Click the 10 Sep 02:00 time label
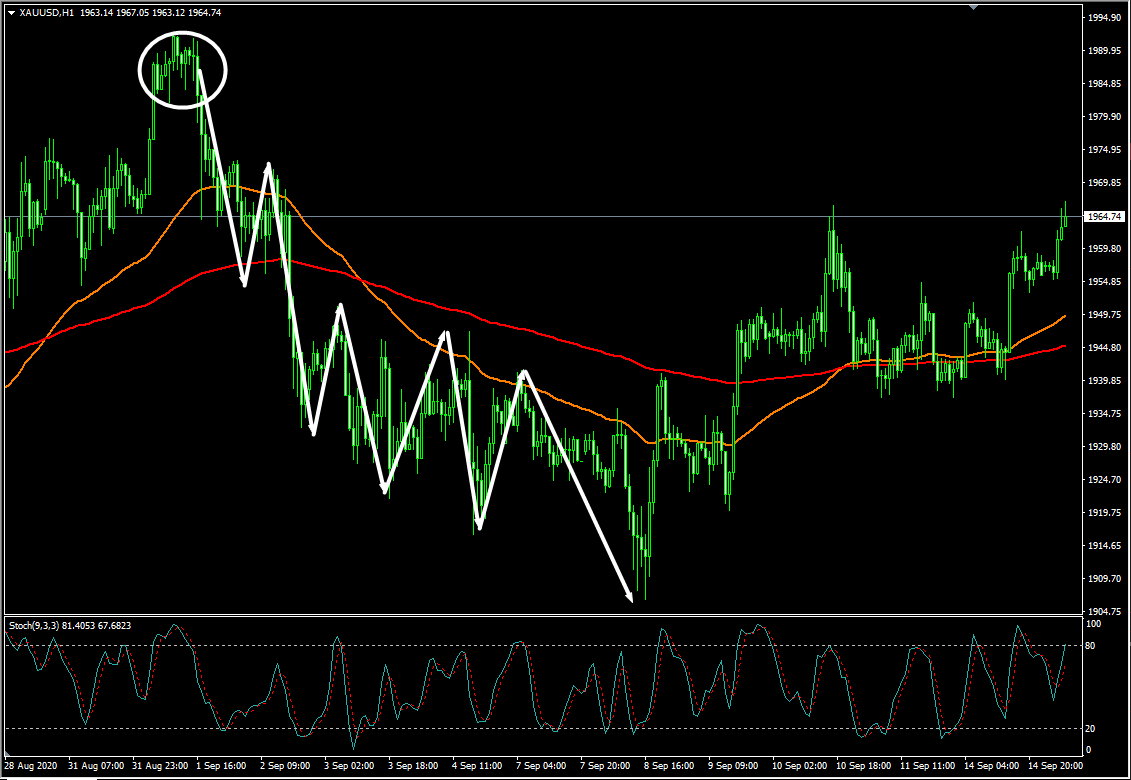This screenshot has width=1131, height=780. tap(799, 766)
